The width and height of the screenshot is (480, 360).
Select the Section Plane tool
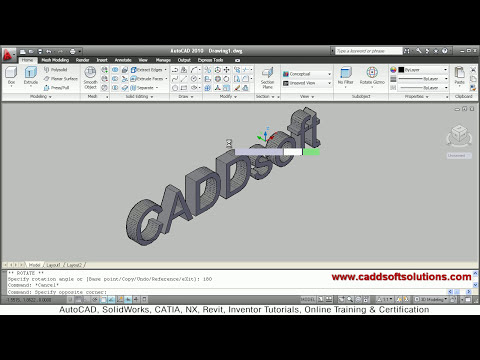click(x=267, y=78)
